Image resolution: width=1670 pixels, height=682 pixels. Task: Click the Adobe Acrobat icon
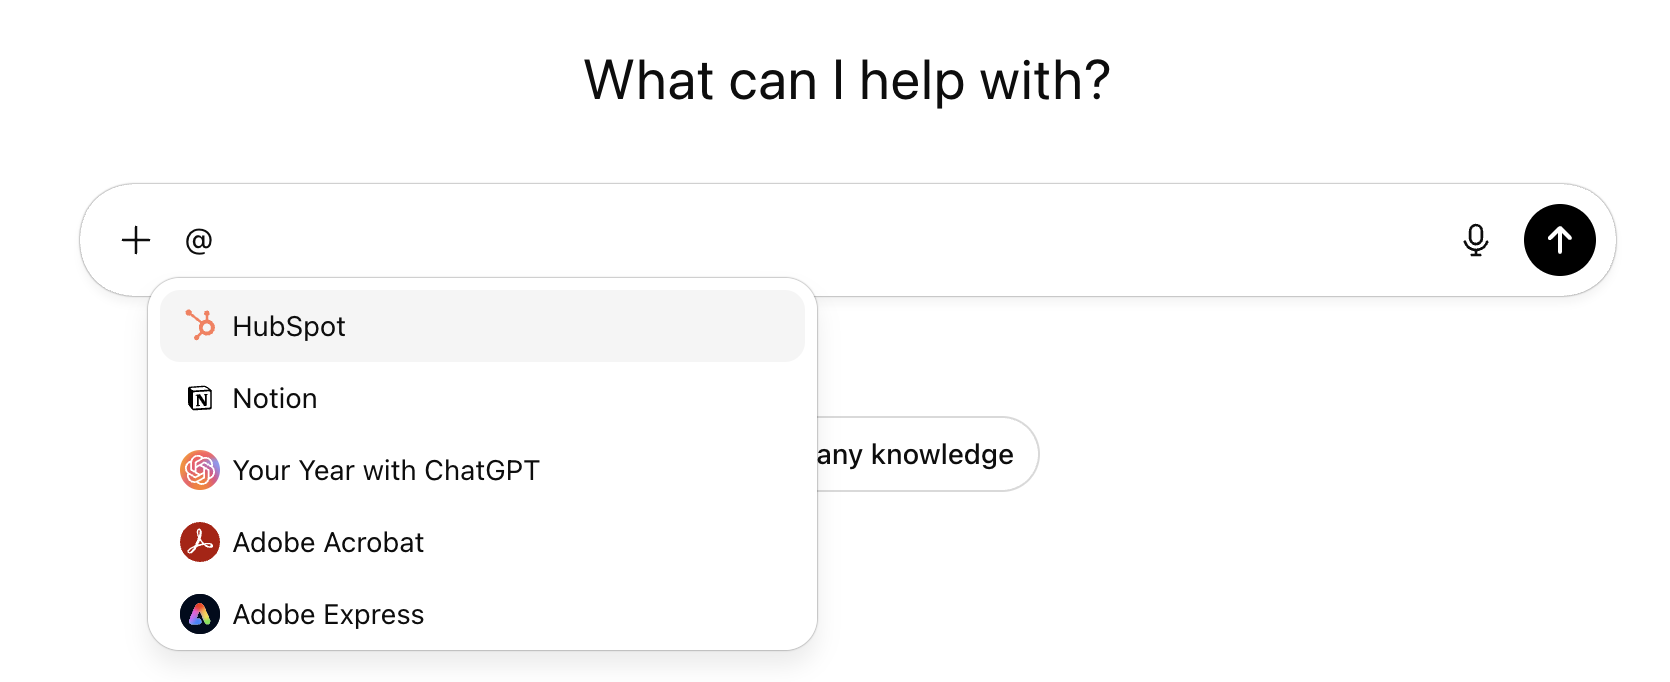(x=200, y=542)
